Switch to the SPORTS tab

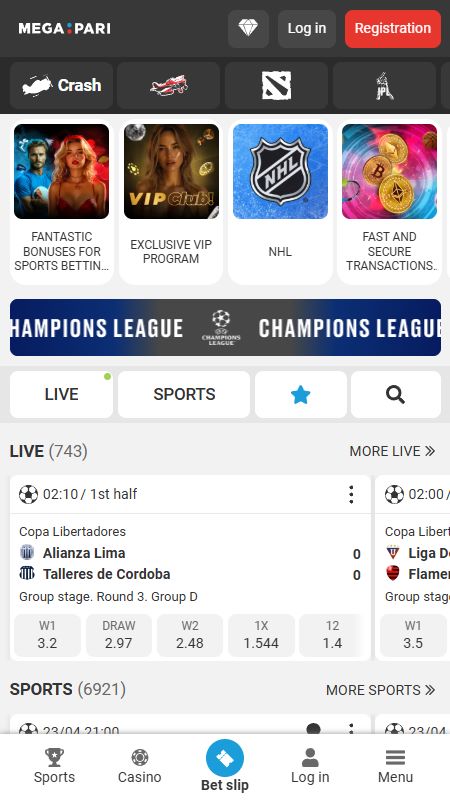click(184, 394)
